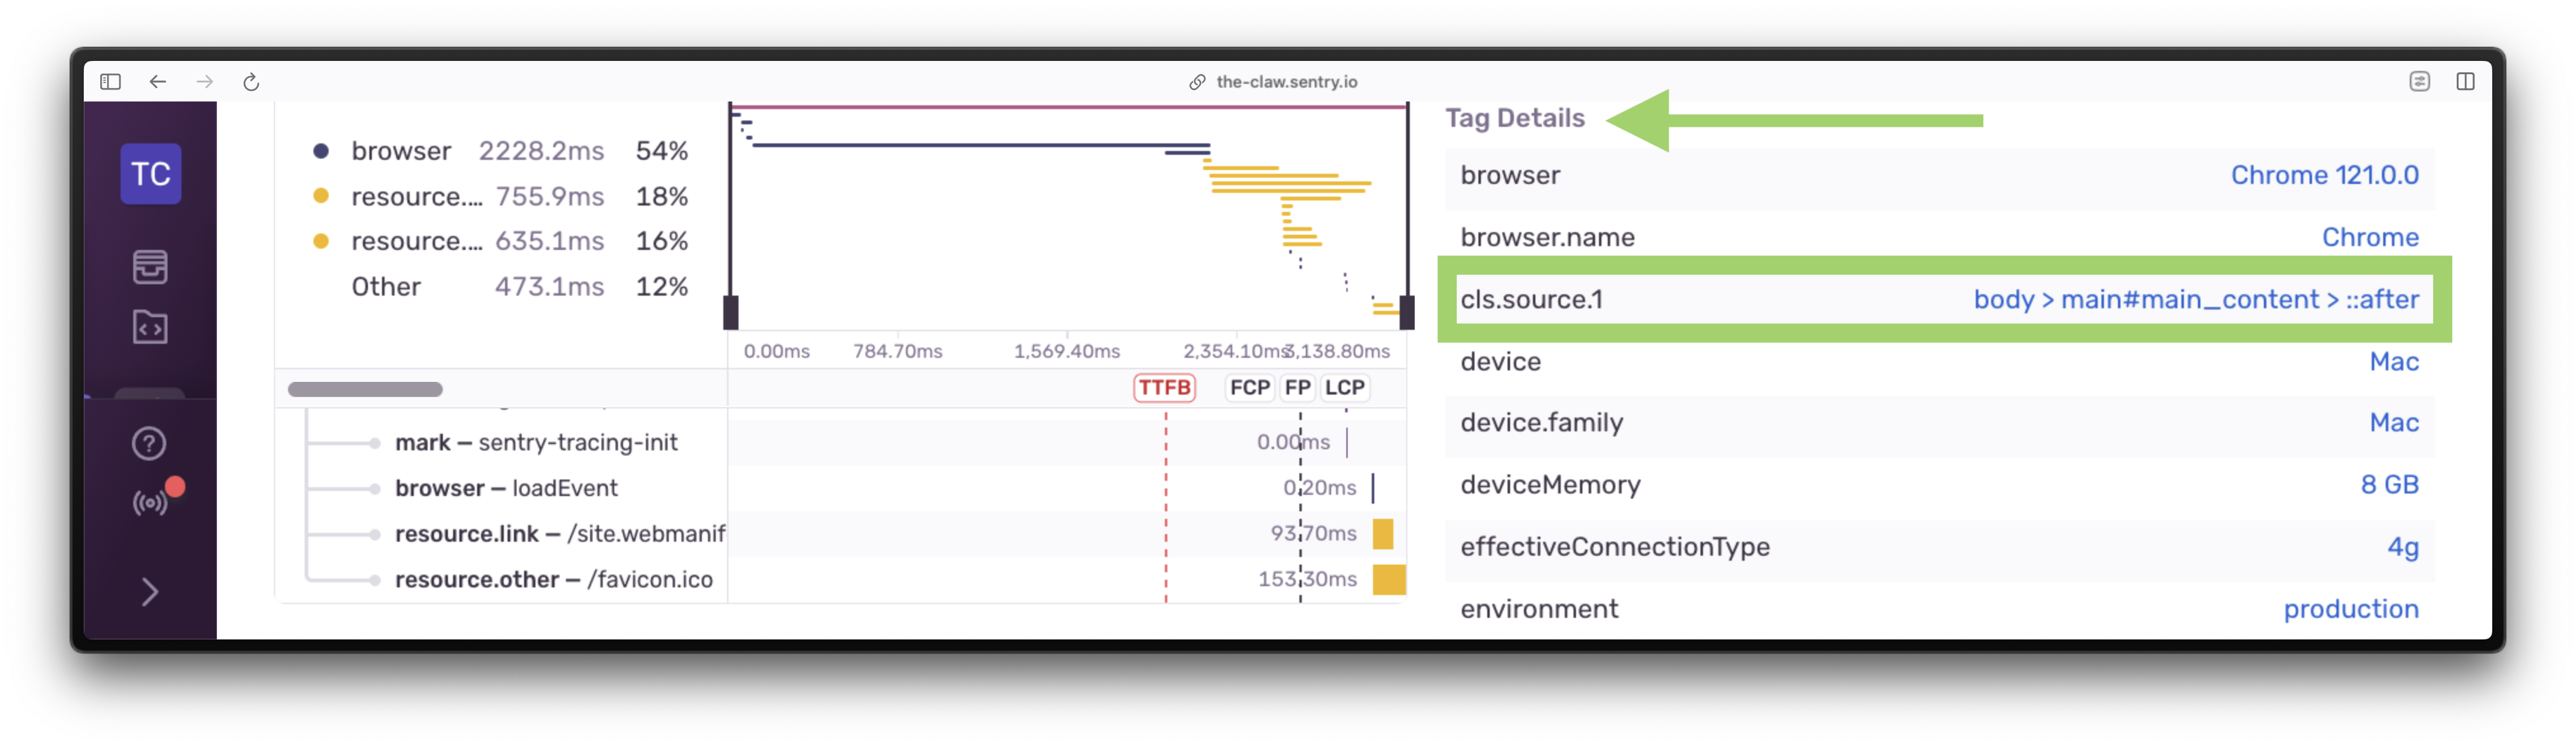Click the link icon beside the-claw.sentry.io
2576x746 pixels.
click(x=1197, y=82)
